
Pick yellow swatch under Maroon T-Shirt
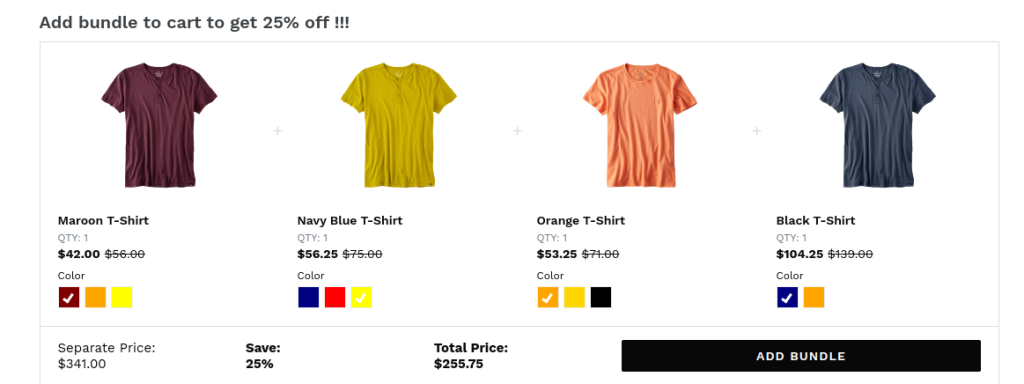122,297
